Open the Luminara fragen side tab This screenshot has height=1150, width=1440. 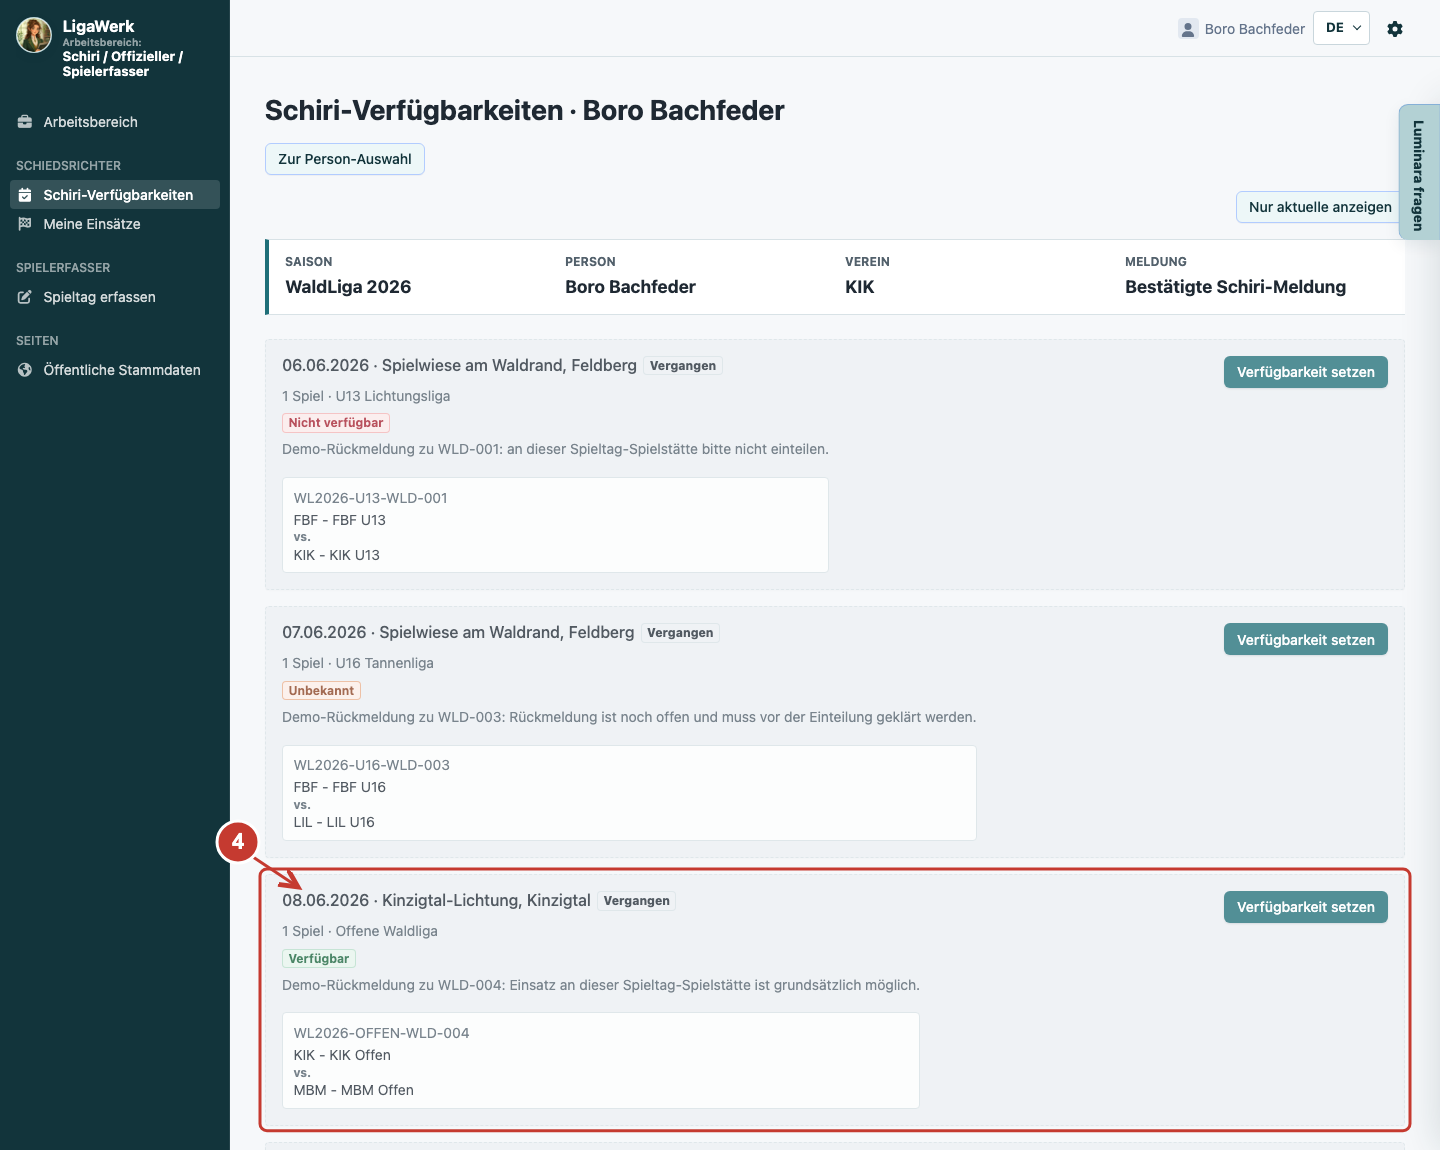coord(1418,172)
